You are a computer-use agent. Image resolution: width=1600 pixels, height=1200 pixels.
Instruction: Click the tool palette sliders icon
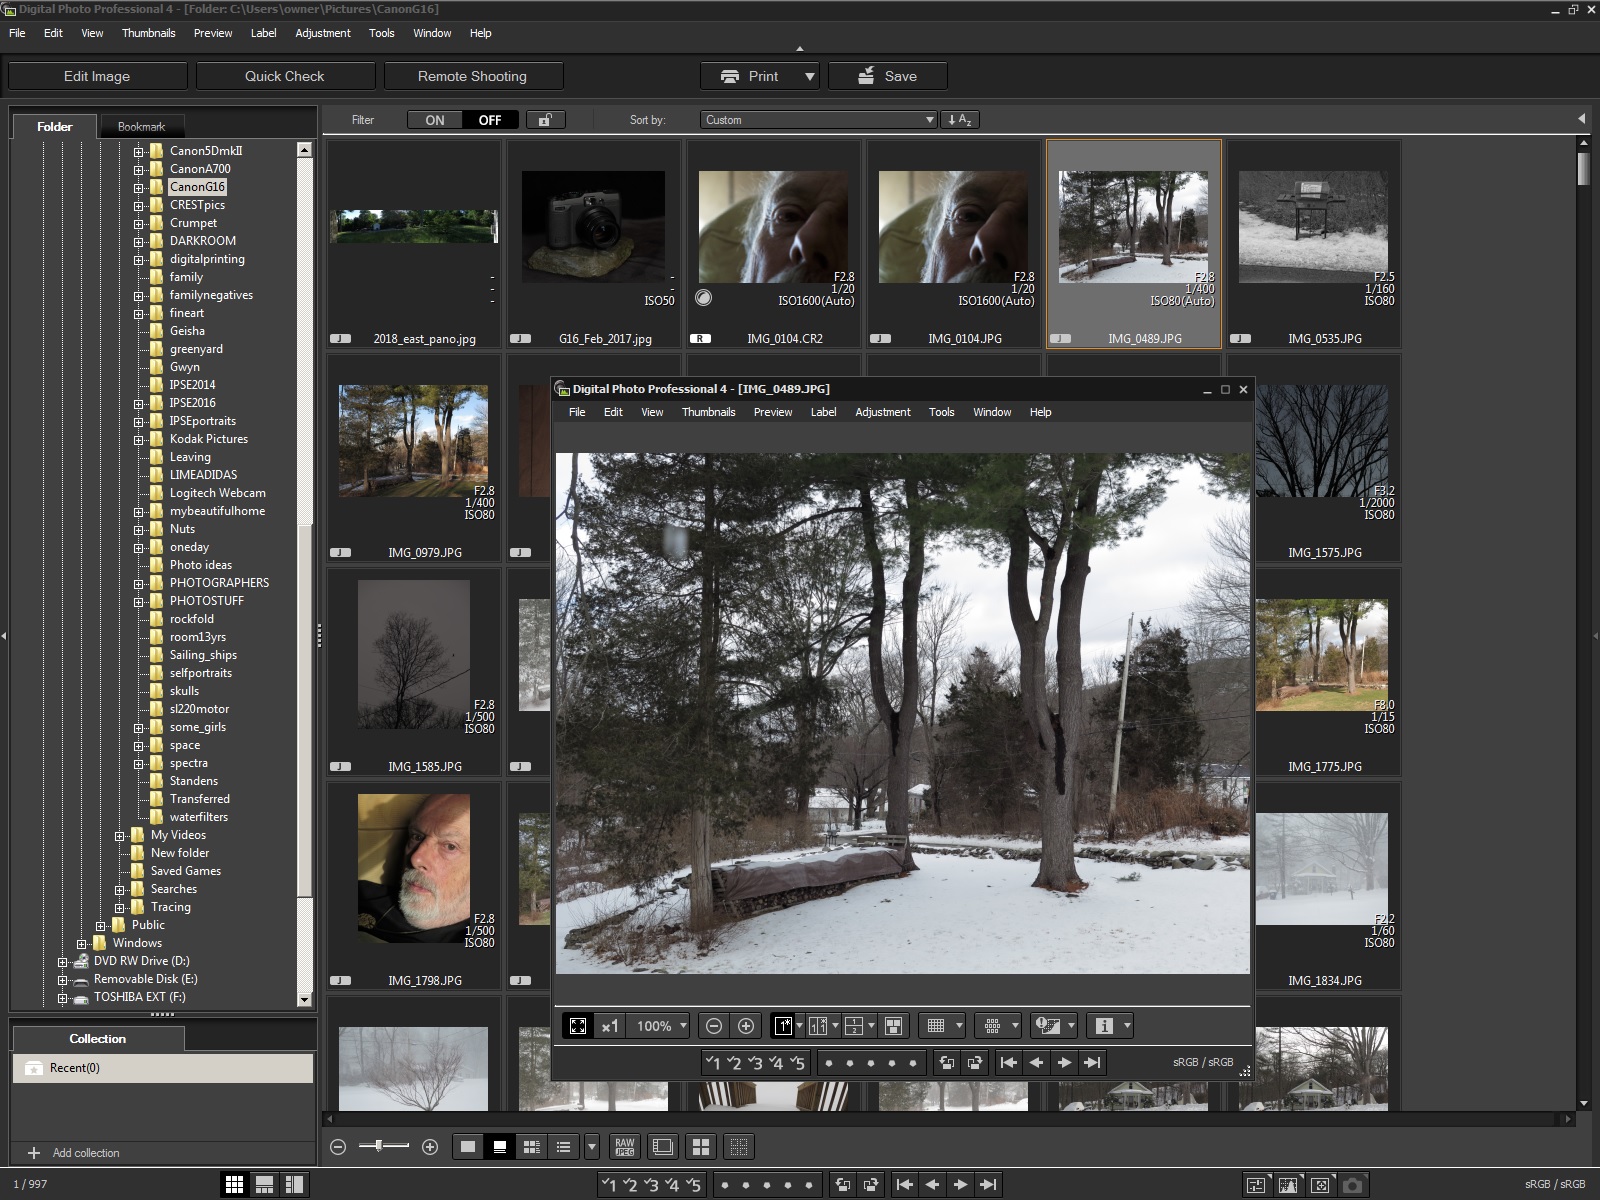1256,1185
